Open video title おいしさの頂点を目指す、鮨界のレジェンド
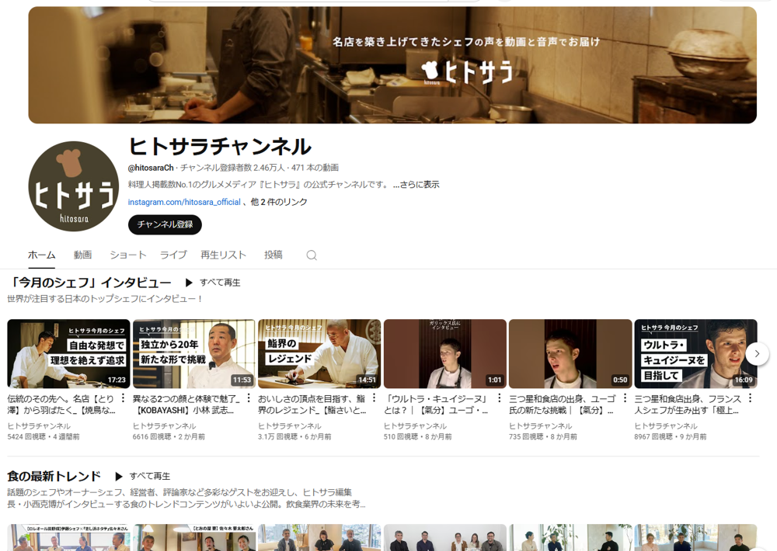The image size is (777, 551). click(x=313, y=404)
